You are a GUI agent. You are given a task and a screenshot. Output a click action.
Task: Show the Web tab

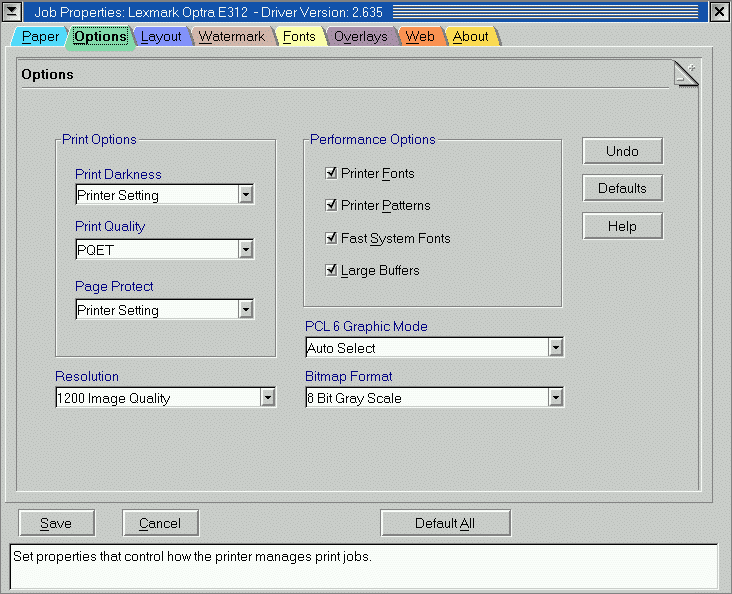pos(420,36)
